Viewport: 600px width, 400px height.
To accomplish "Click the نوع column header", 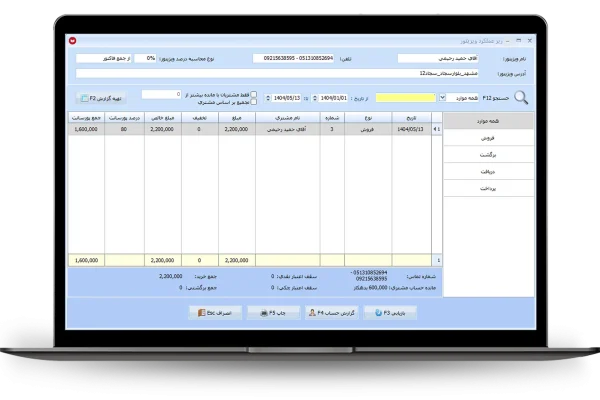I will (x=368, y=118).
